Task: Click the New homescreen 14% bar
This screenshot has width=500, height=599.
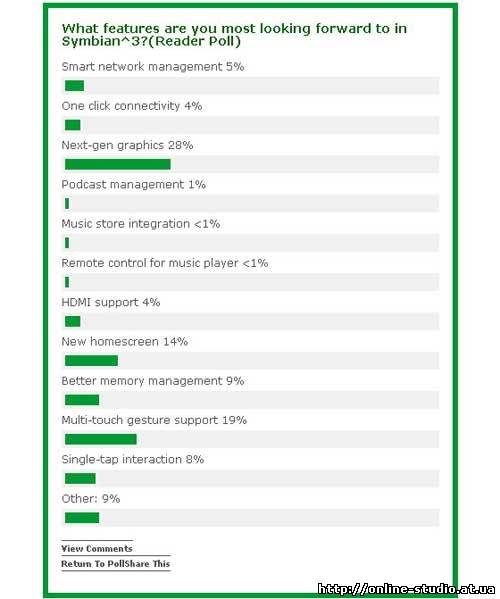Action: (91, 361)
